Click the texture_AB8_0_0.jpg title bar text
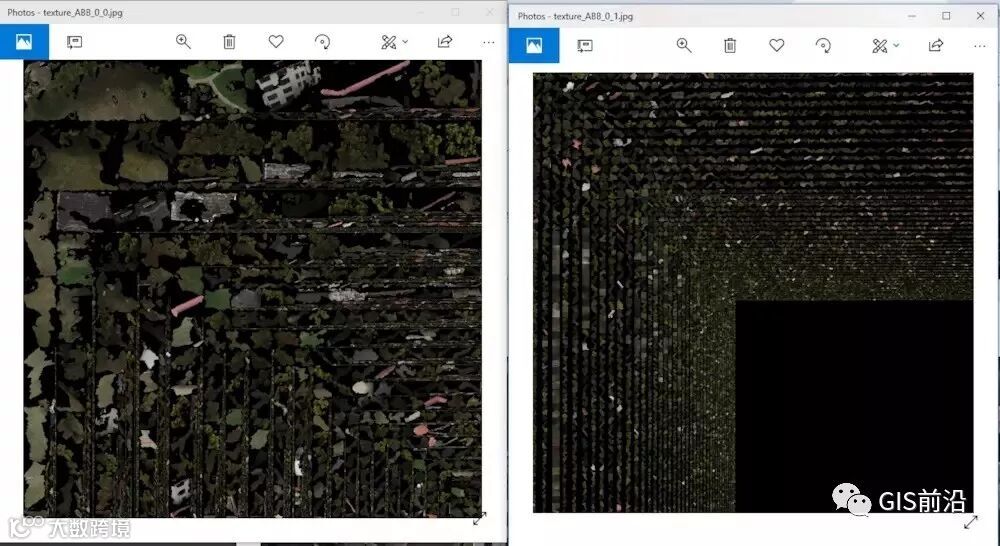 (x=65, y=12)
